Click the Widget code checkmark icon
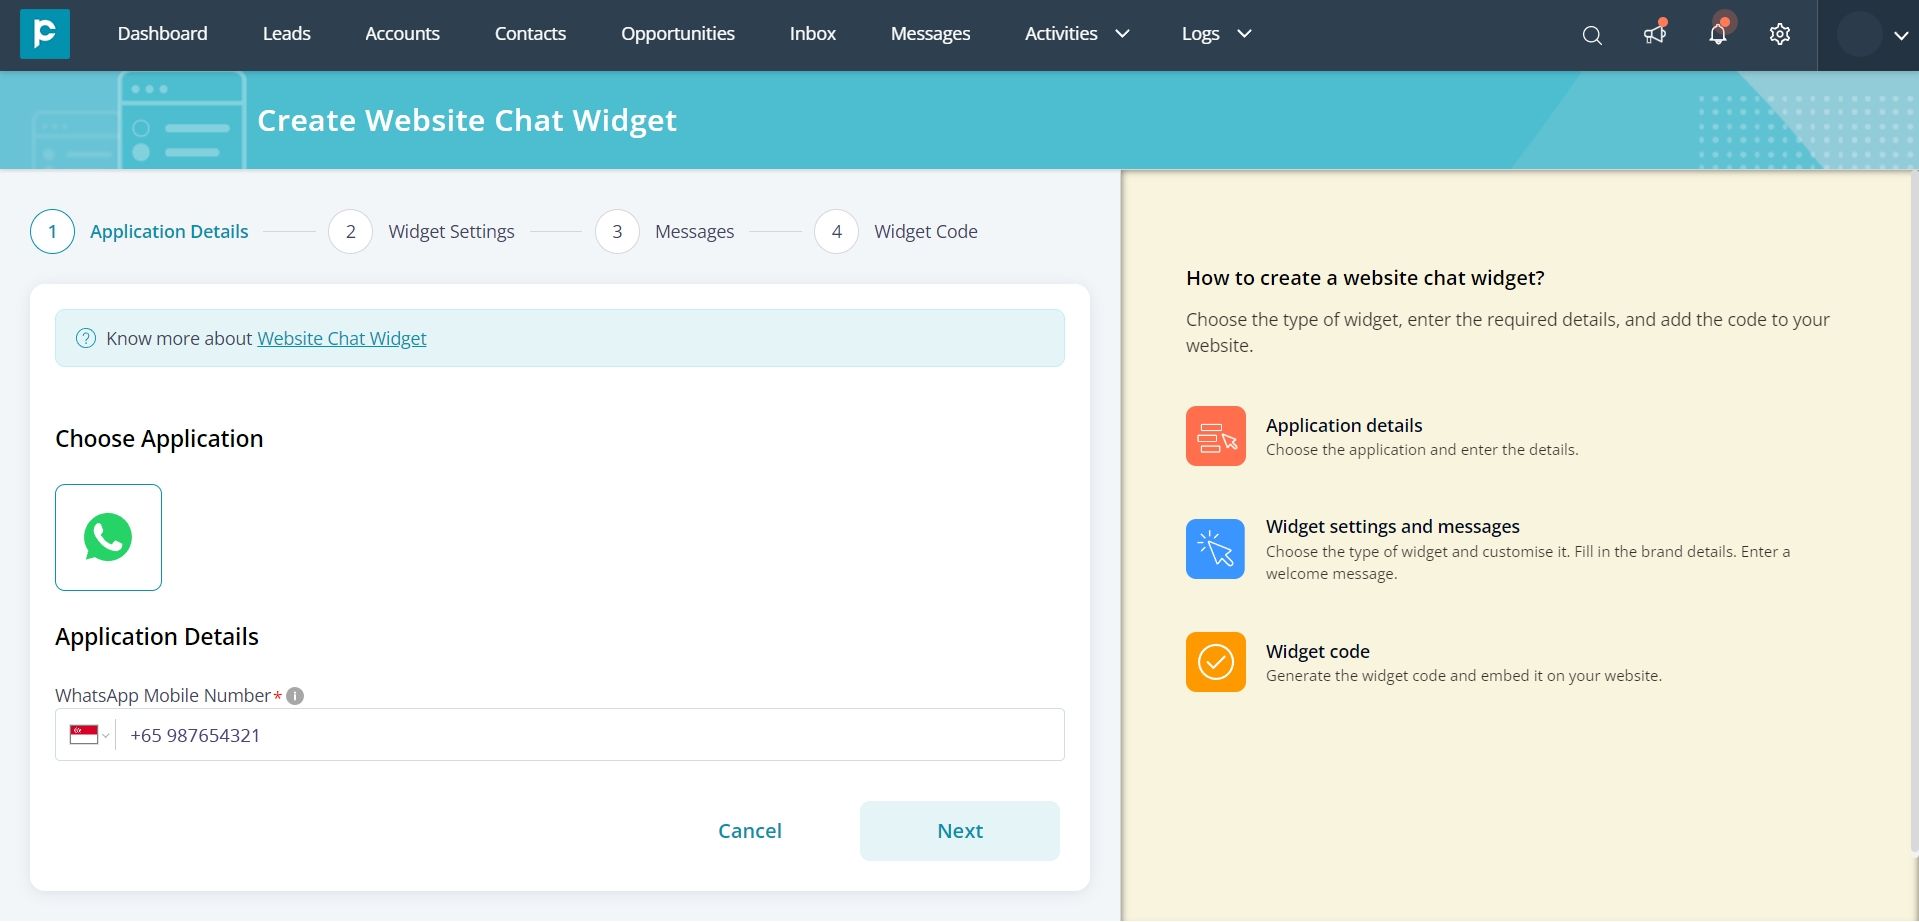The width and height of the screenshot is (1919, 922). pos(1214,661)
